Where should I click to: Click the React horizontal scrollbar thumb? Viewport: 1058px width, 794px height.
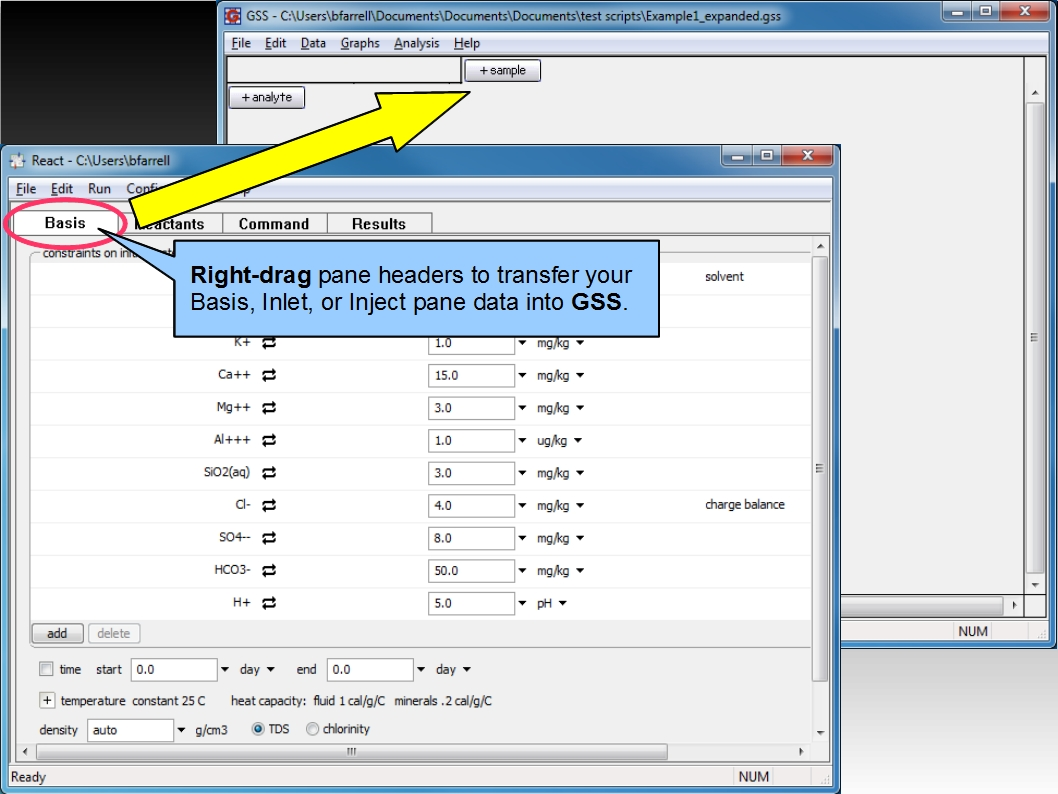click(352, 752)
